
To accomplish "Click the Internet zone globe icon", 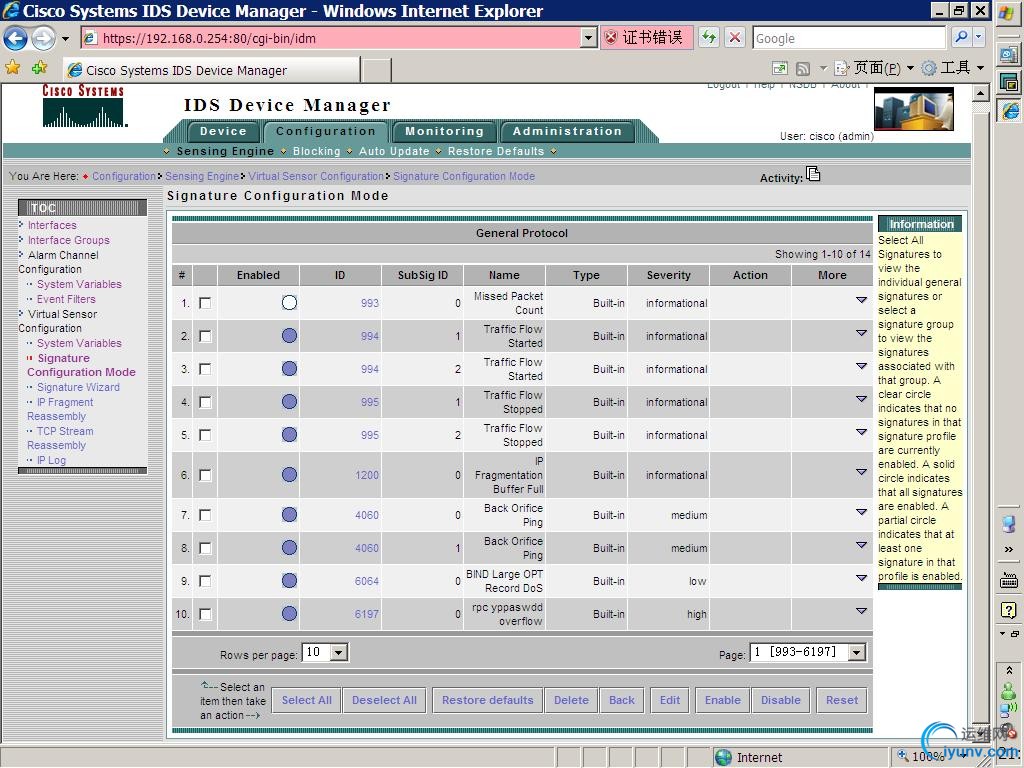I will click(x=724, y=758).
